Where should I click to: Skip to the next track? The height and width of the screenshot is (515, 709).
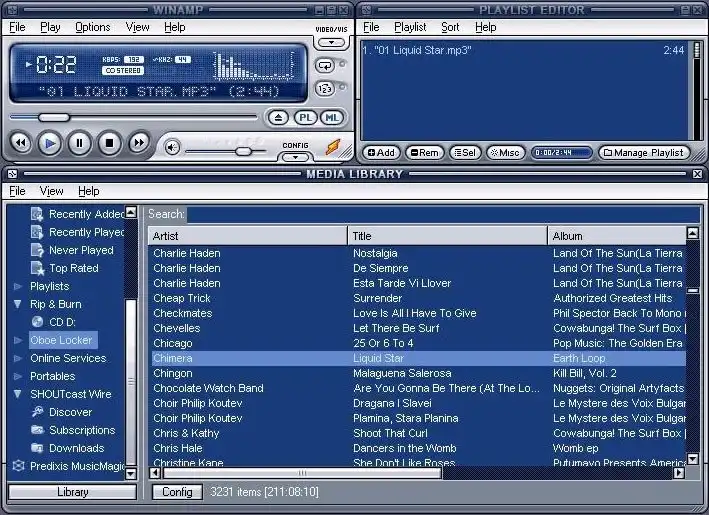point(139,144)
